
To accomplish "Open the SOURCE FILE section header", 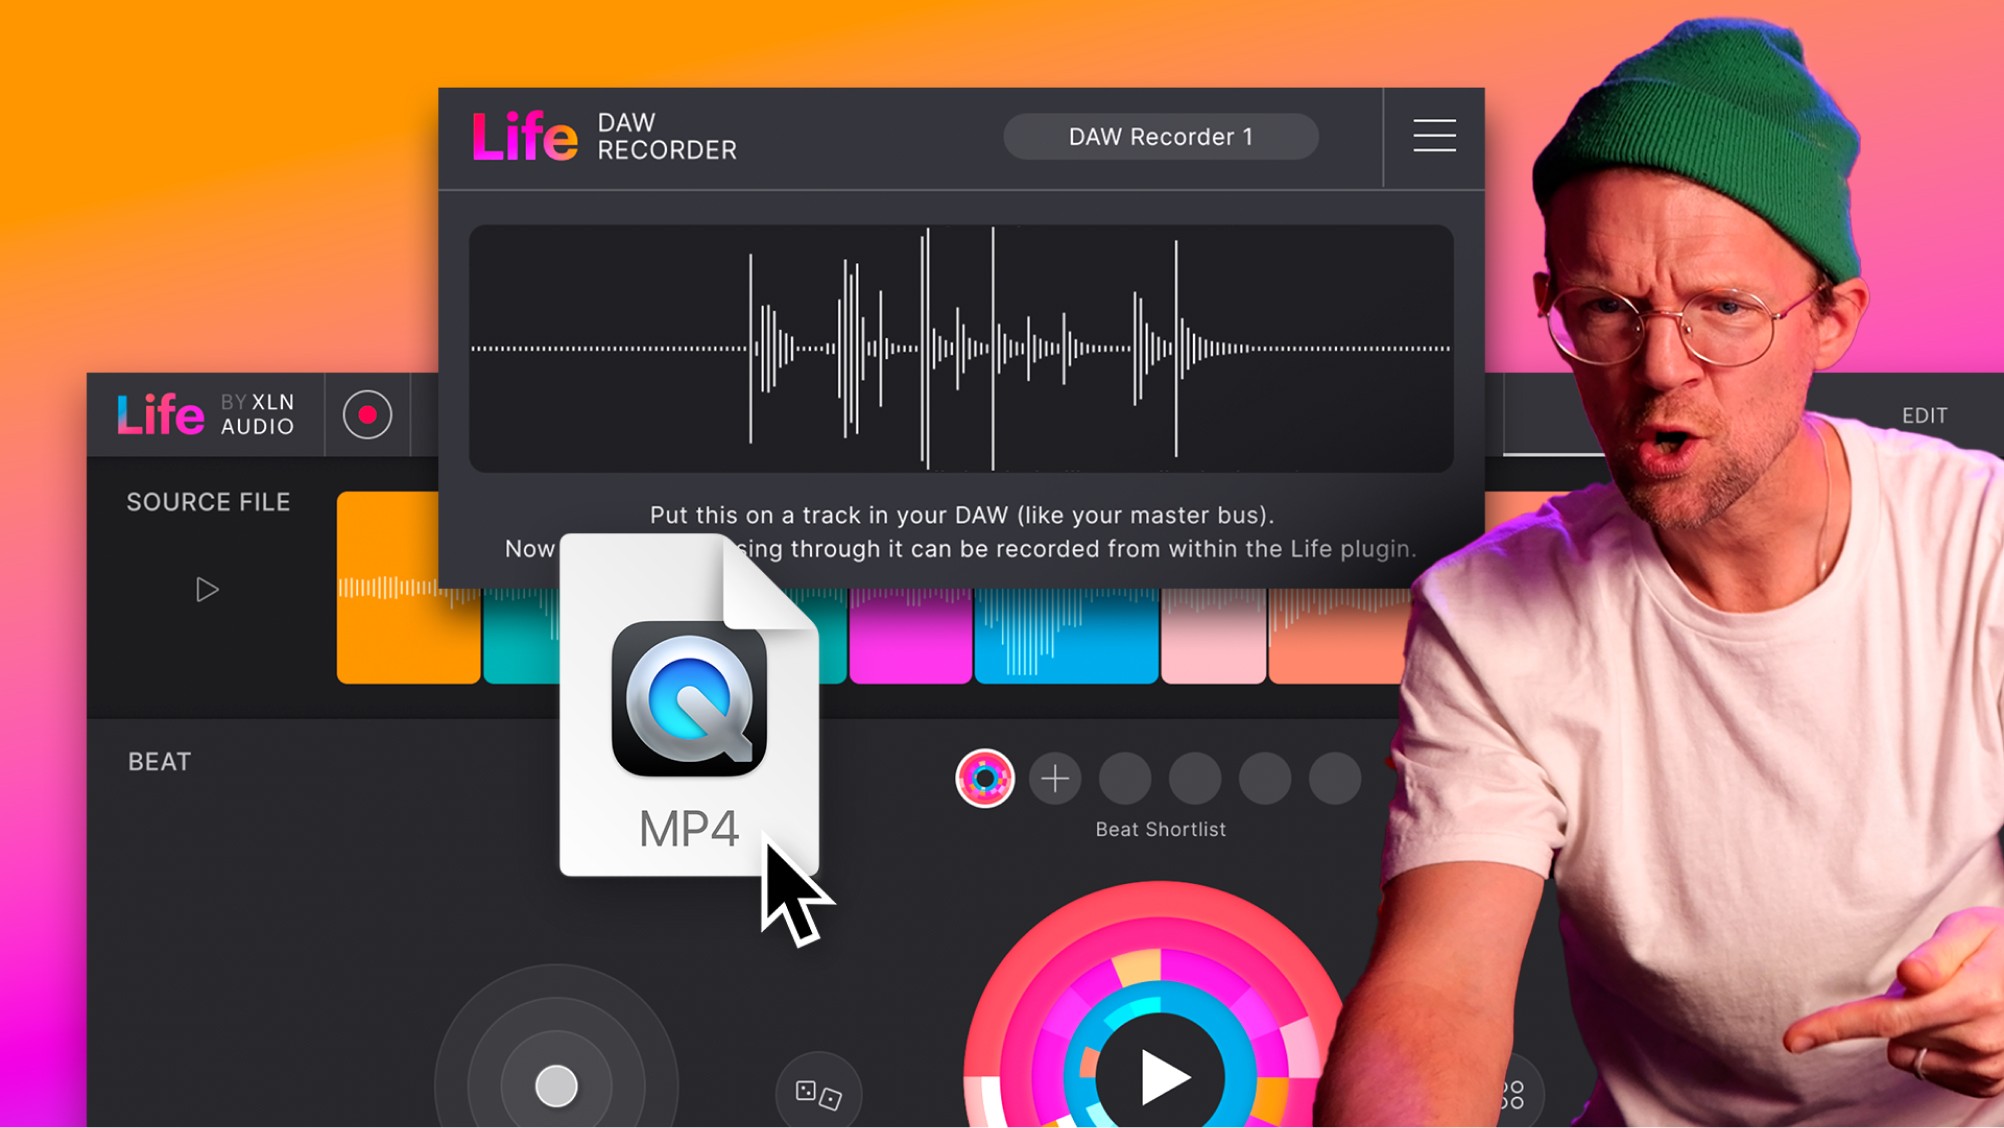I will (207, 501).
